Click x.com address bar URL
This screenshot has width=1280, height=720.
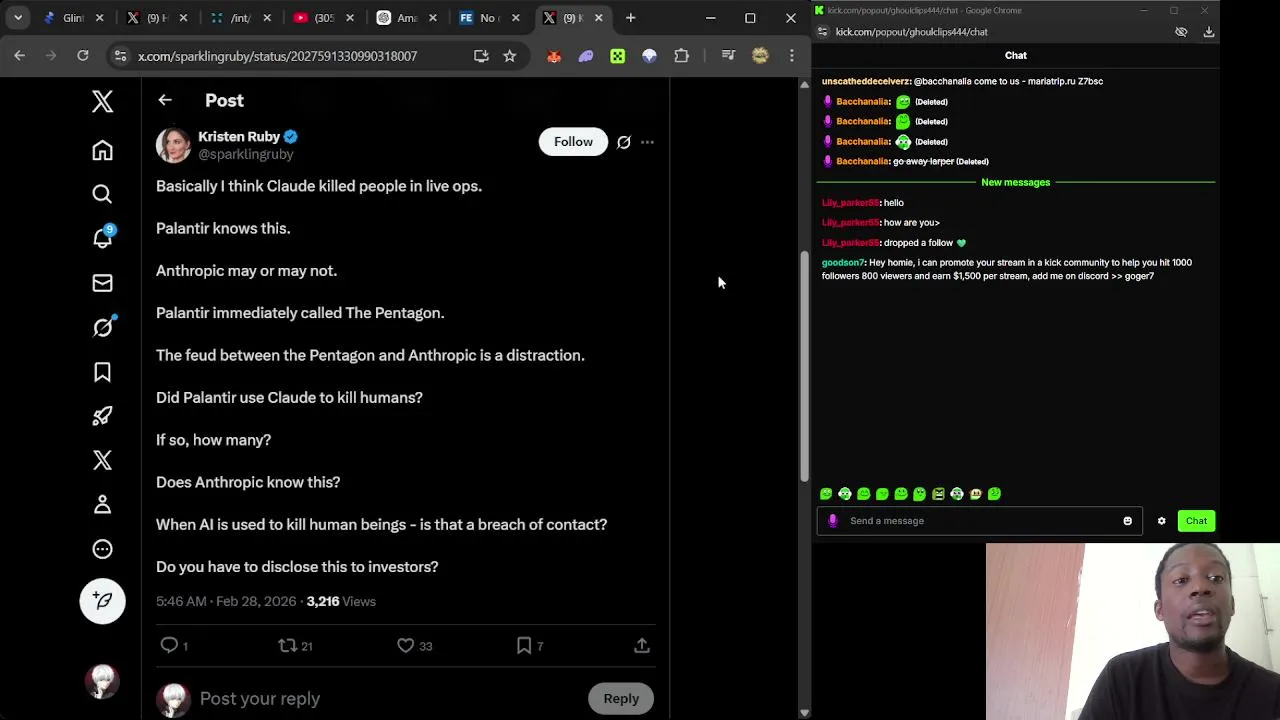tap(277, 56)
